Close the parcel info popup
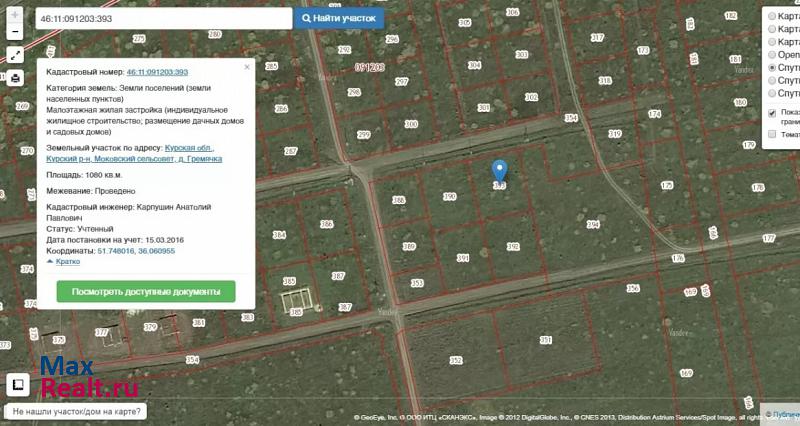 pos(247,67)
